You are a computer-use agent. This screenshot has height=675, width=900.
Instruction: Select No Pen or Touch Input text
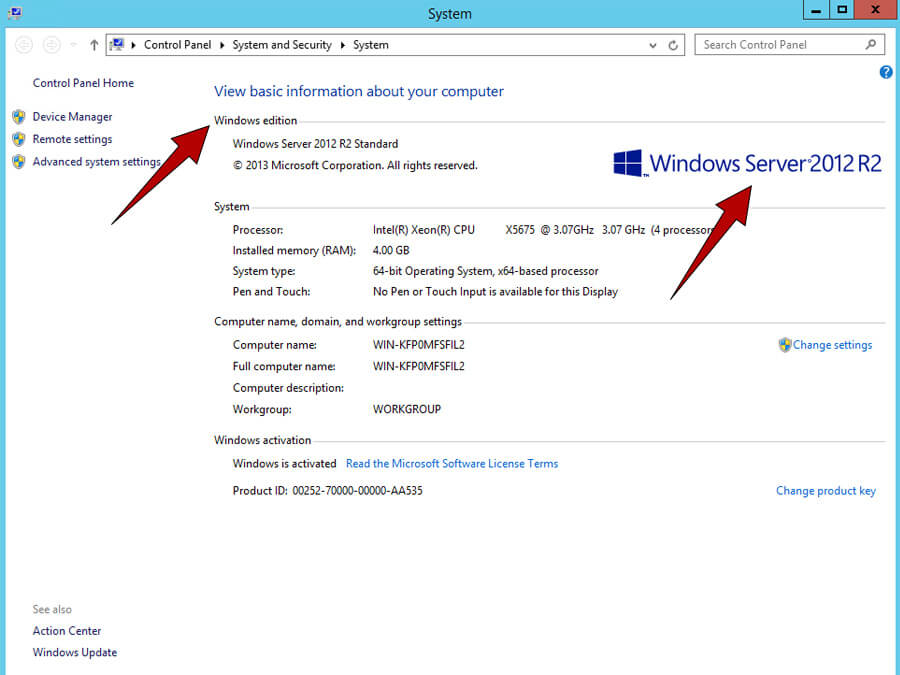(495, 292)
